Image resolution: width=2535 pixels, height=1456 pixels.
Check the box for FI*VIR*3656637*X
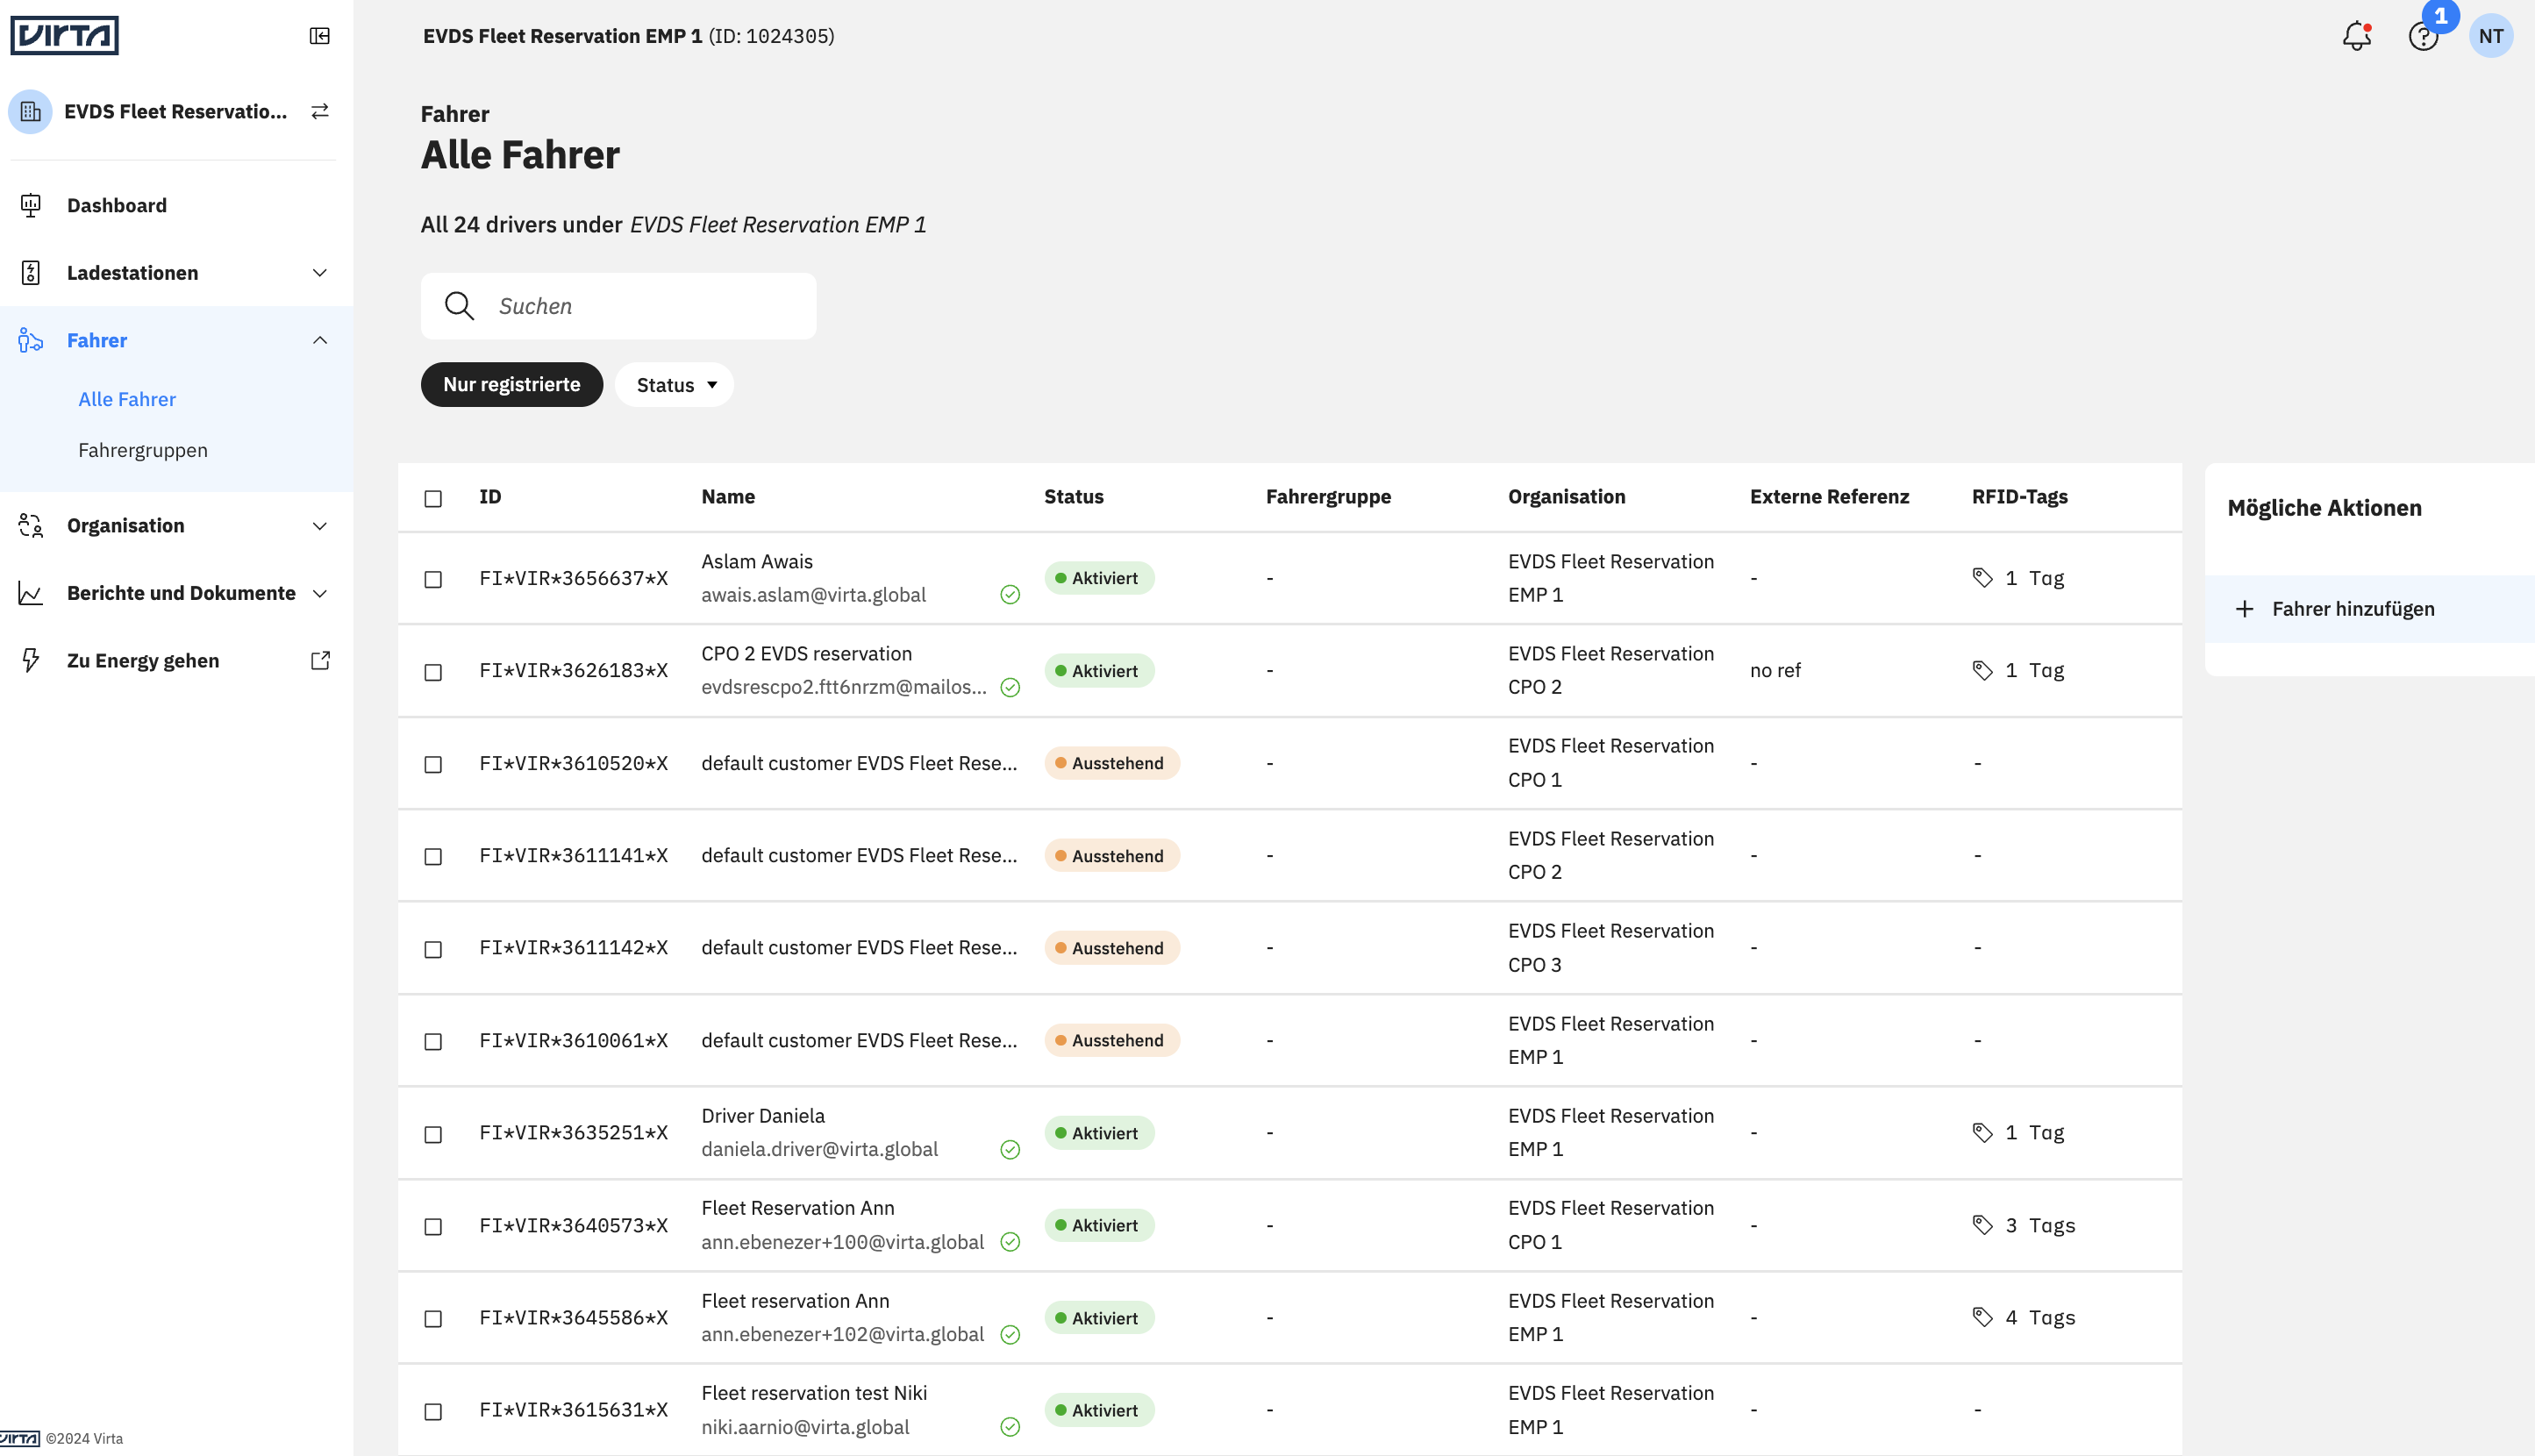click(x=433, y=579)
